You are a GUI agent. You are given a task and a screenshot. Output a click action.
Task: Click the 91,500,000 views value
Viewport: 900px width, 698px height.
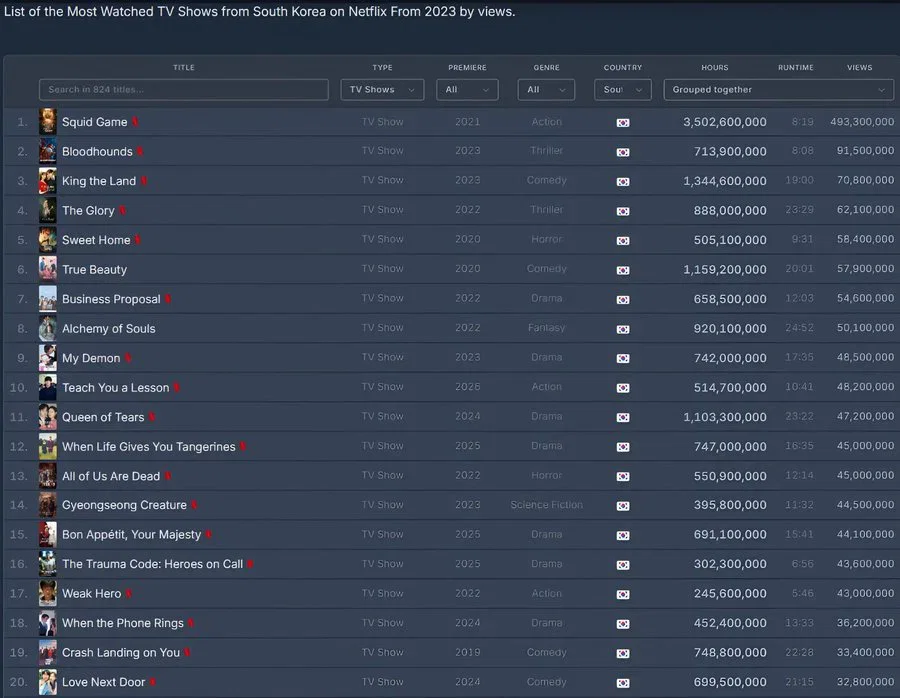pos(865,150)
